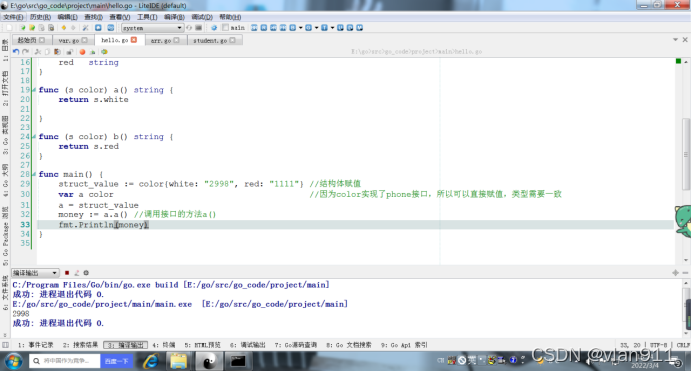Screen dimensions: 691x372
Task: Click the output panel scroll-down arrow
Action: coord(686,333)
